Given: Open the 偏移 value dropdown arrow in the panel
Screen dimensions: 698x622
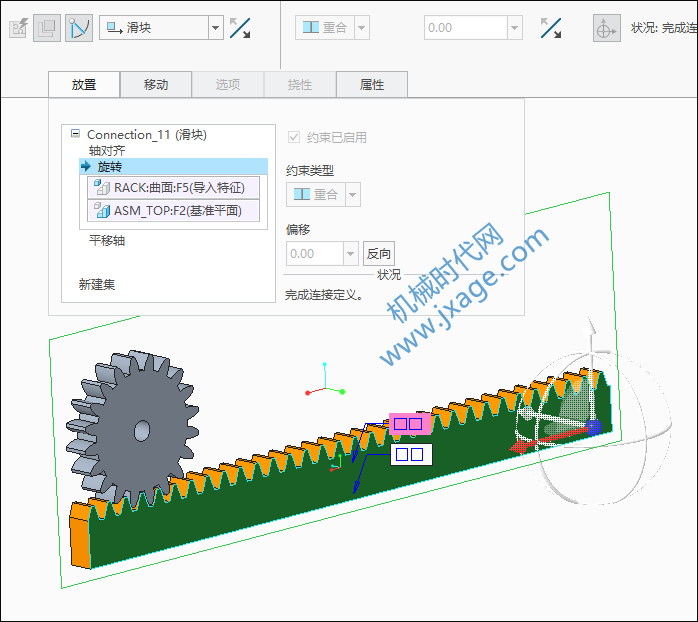Looking at the screenshot, I should coord(351,254).
